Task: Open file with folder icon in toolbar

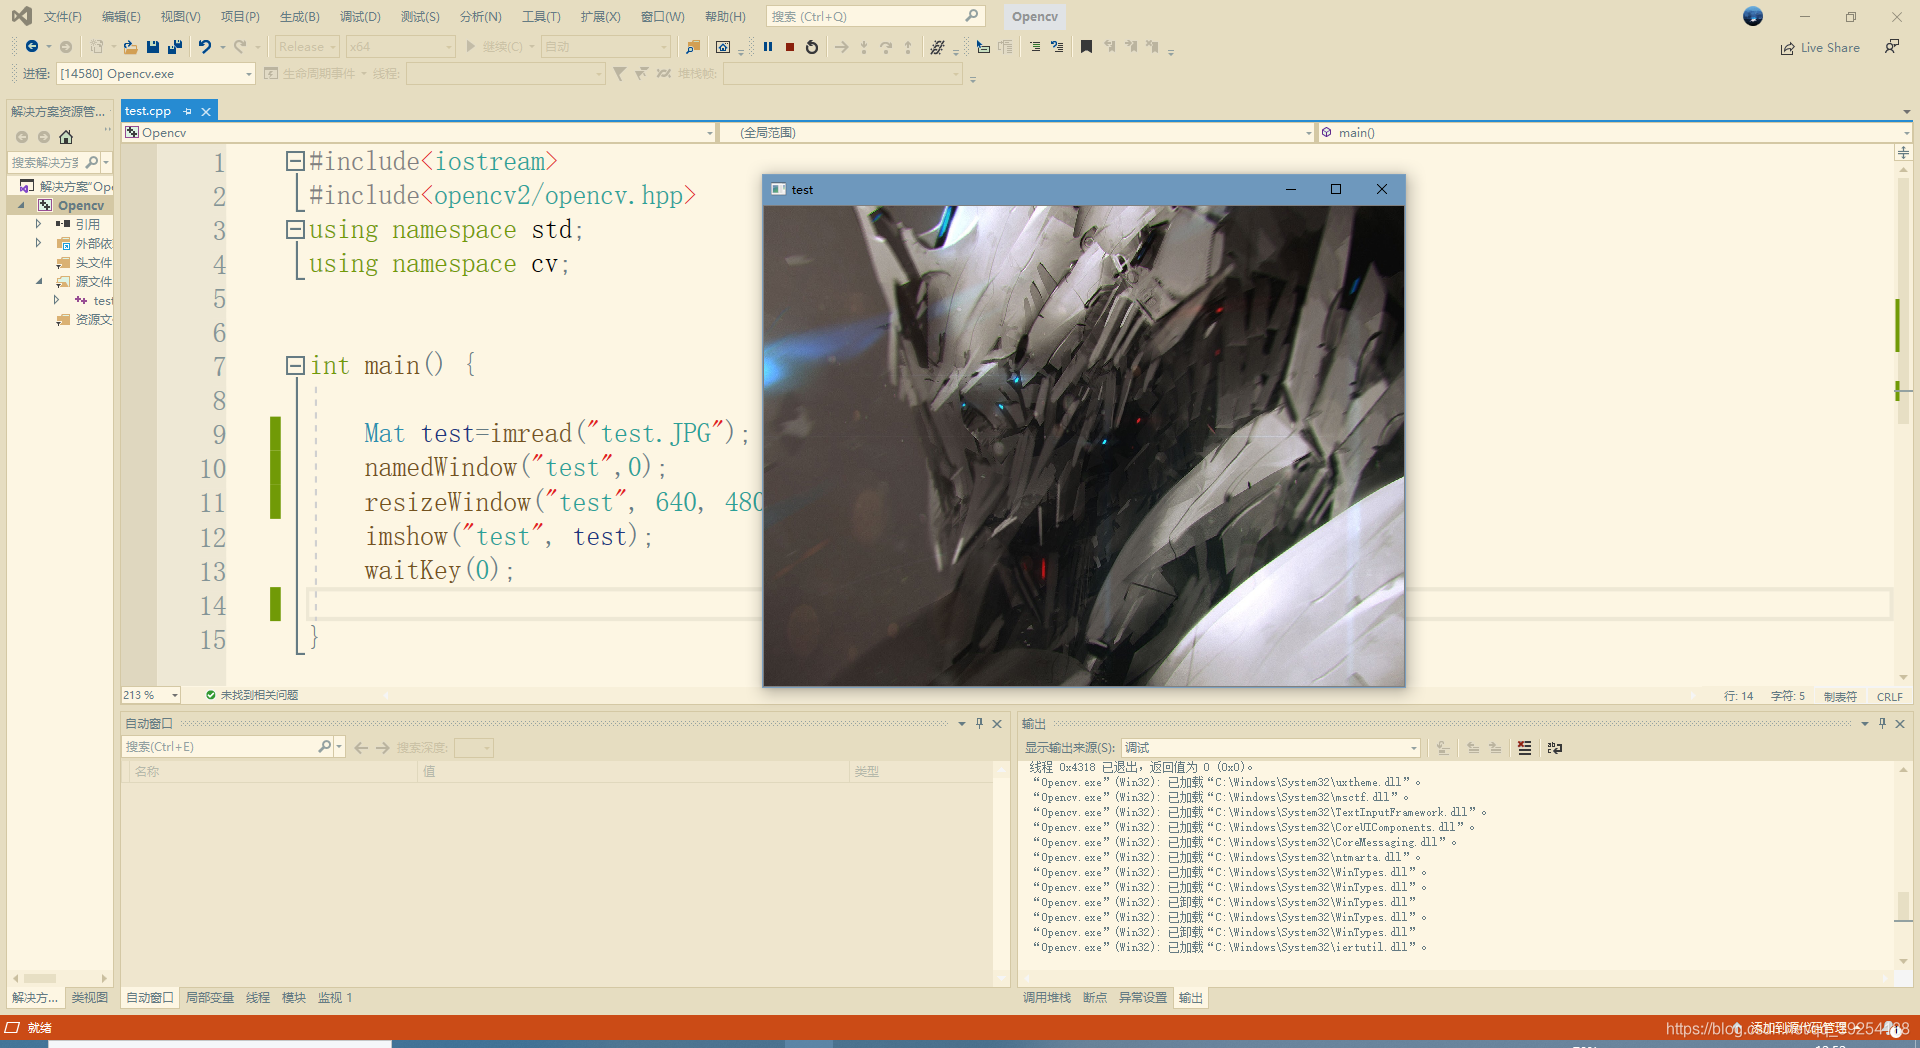Action: (x=130, y=46)
